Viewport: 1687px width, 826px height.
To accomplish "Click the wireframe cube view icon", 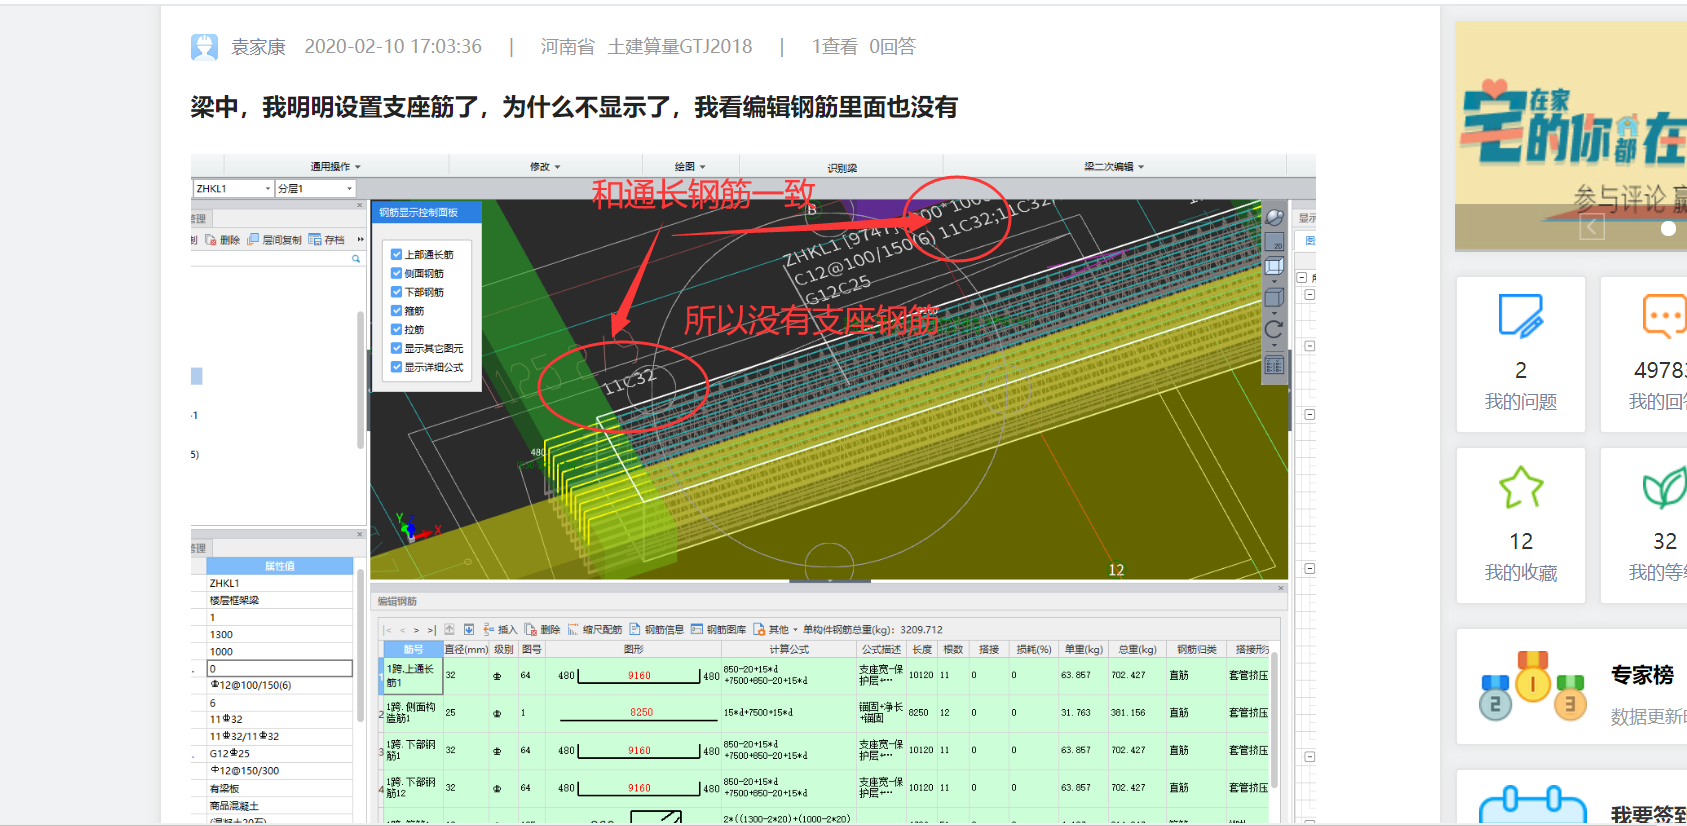I will 1274,266.
